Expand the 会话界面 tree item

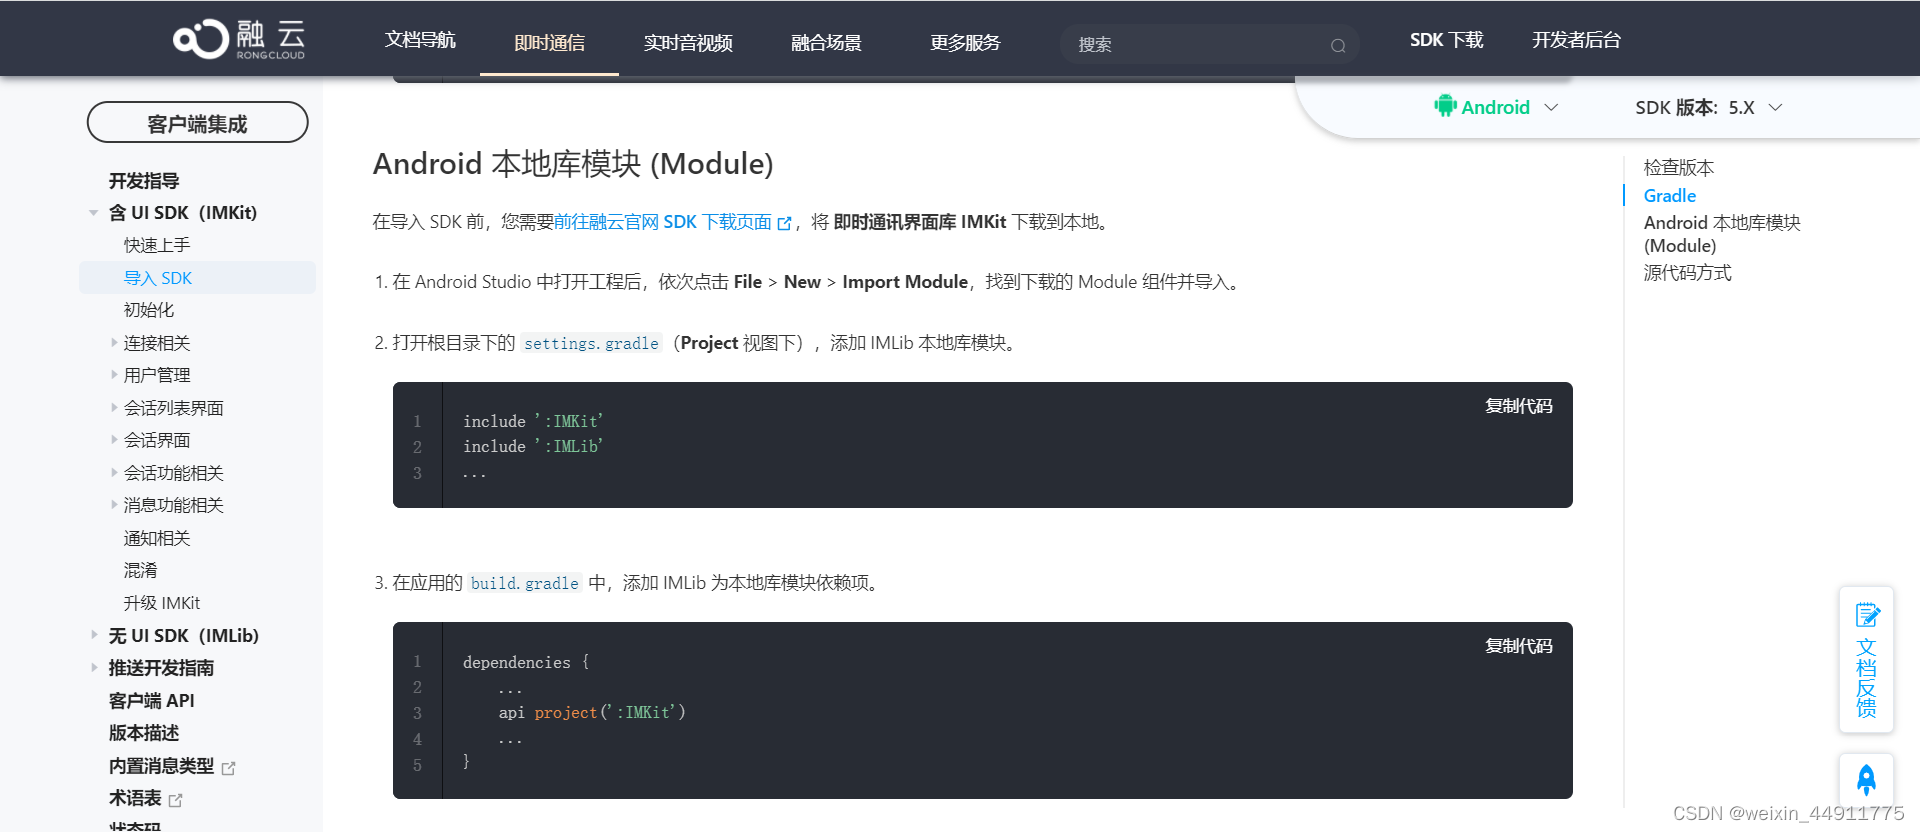point(114,440)
